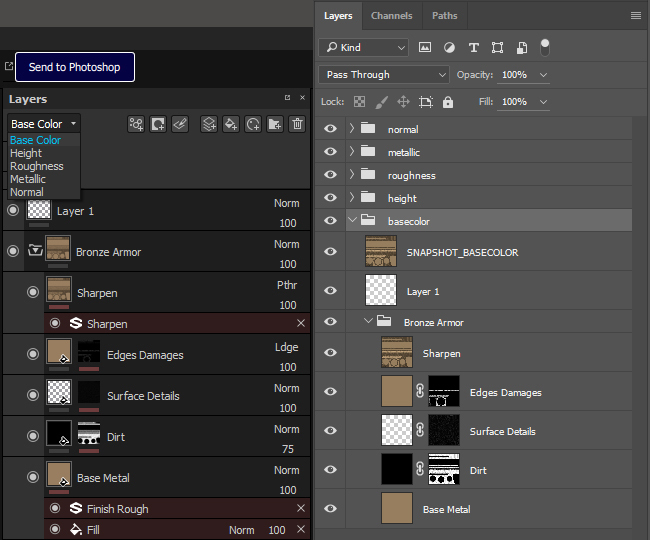Click the Ldge blend mode of Edges Damages
The height and width of the screenshot is (540, 650).
[286, 347]
